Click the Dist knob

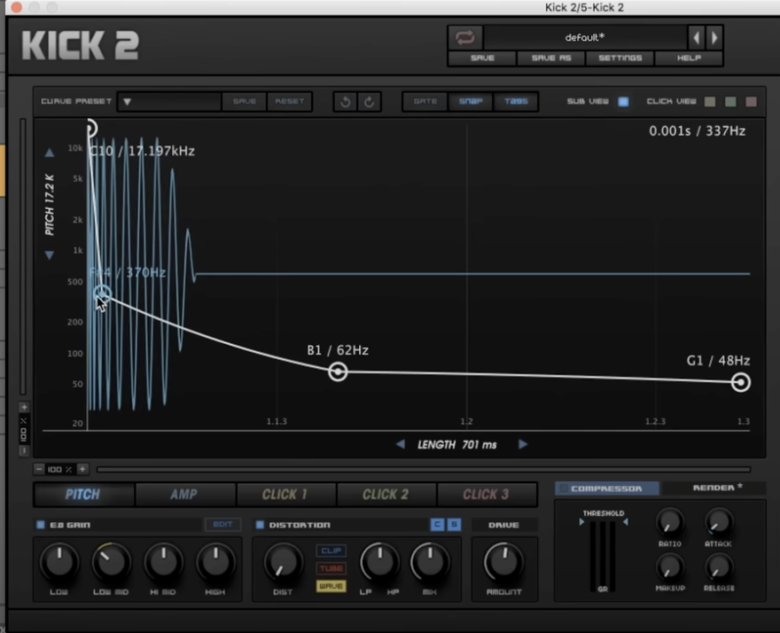pyautogui.click(x=283, y=563)
